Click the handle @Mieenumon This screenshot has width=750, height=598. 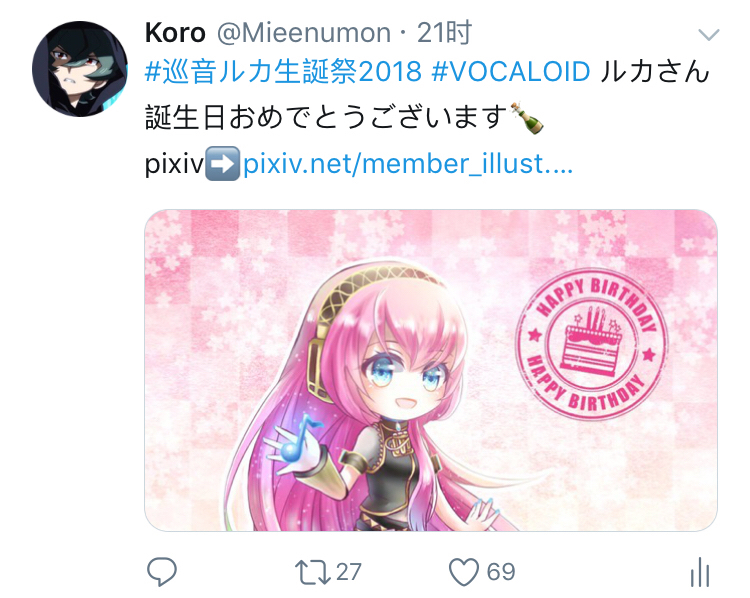point(304,33)
